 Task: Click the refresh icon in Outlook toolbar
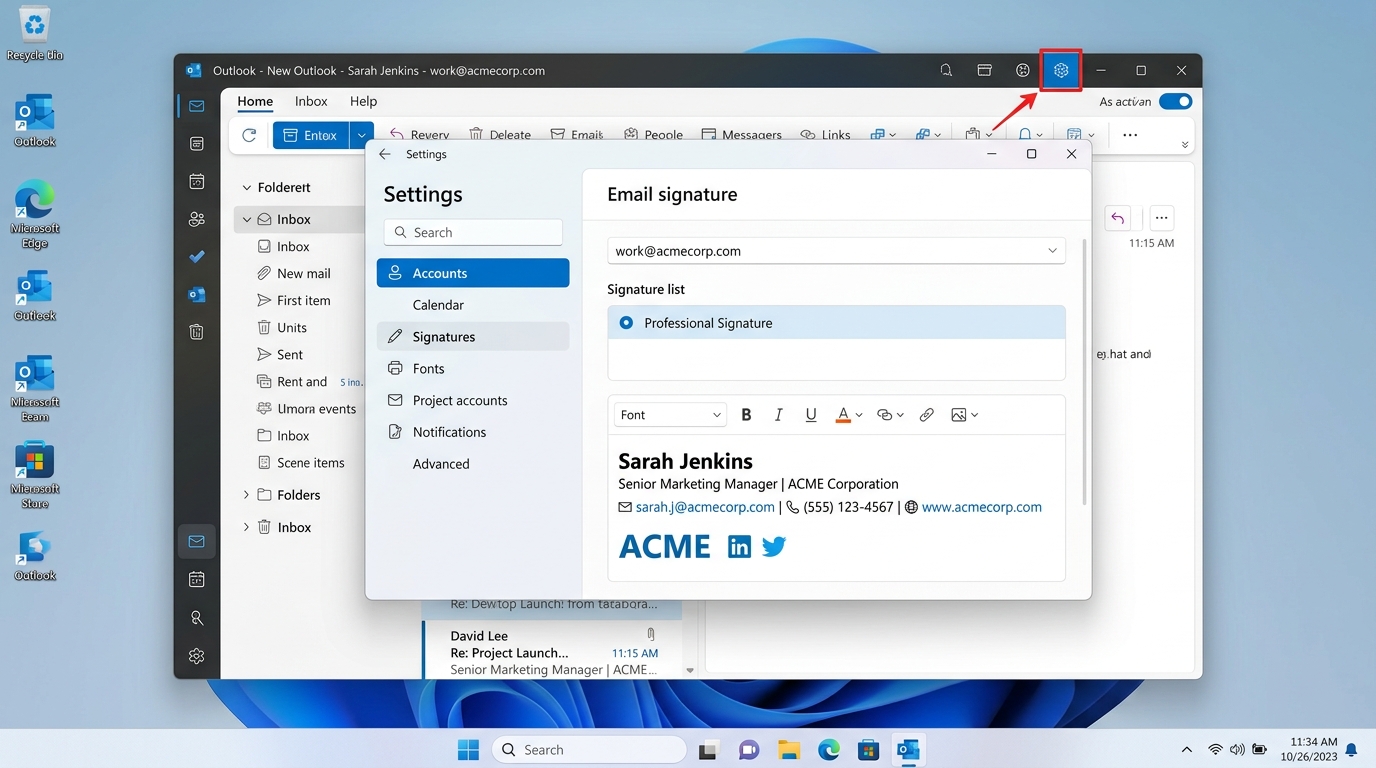tap(249, 135)
